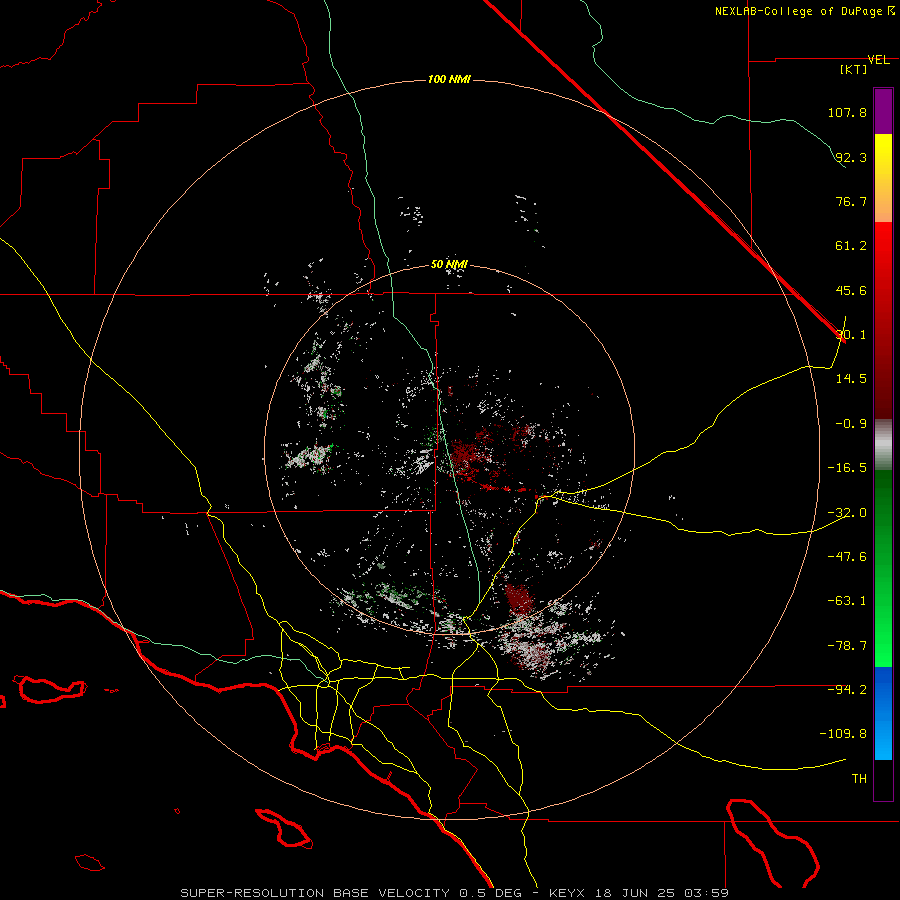Click the -16.5 legend value

point(847,468)
